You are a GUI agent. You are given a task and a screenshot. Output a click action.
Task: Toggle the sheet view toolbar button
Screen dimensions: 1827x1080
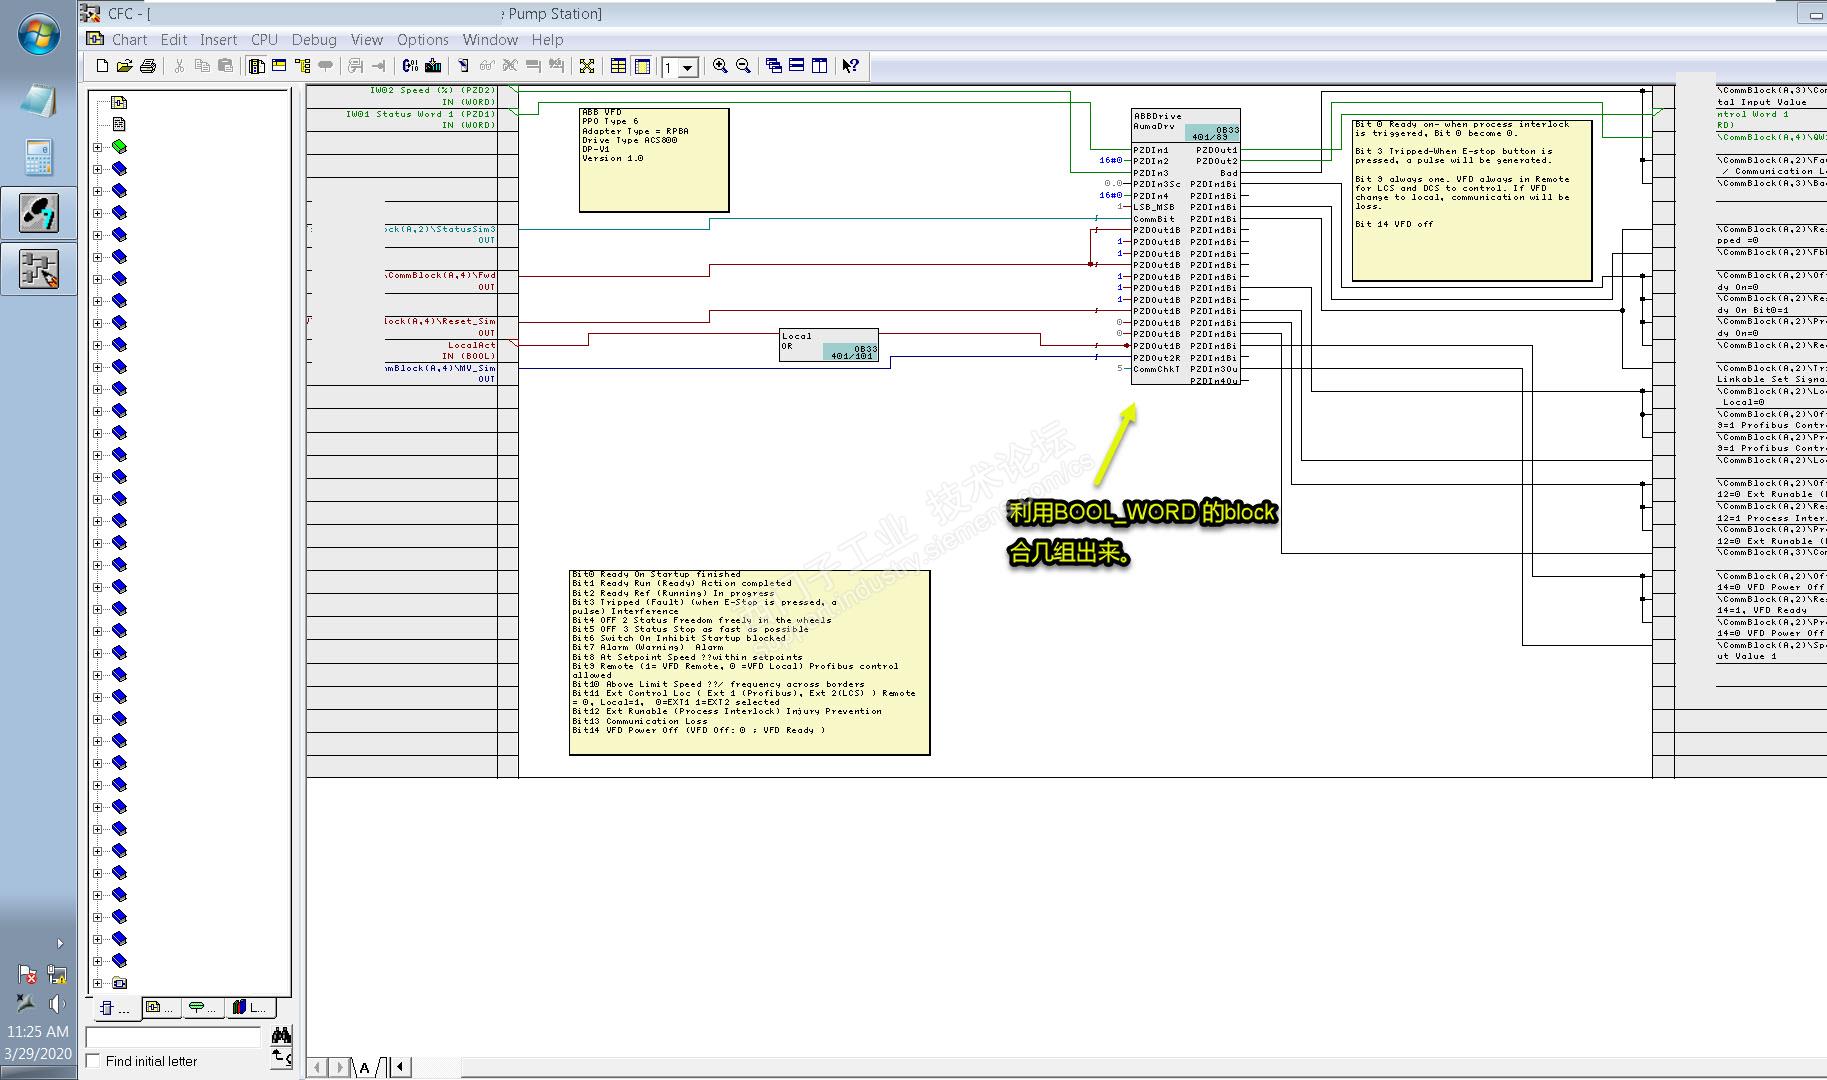tap(642, 66)
